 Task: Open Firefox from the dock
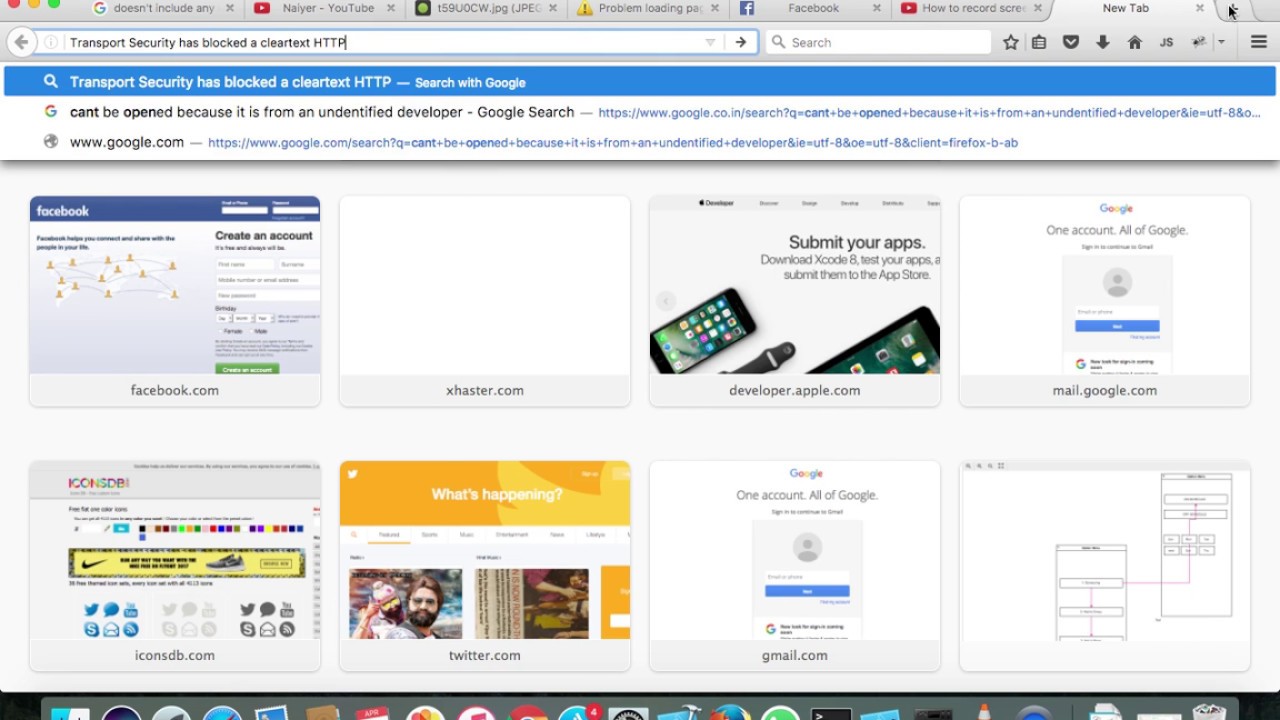(731, 712)
